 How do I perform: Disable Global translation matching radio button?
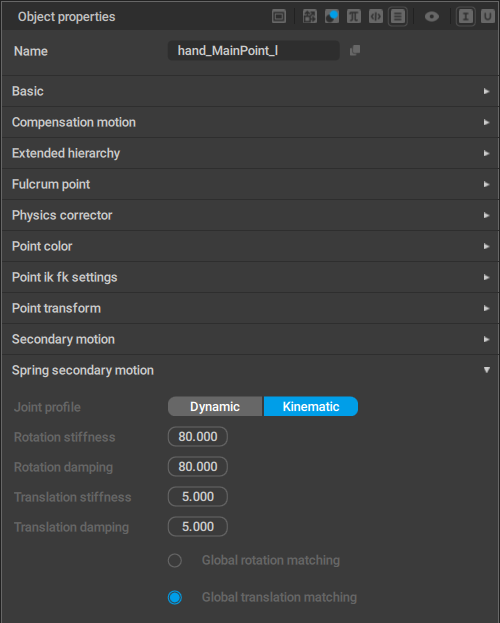click(x=175, y=597)
